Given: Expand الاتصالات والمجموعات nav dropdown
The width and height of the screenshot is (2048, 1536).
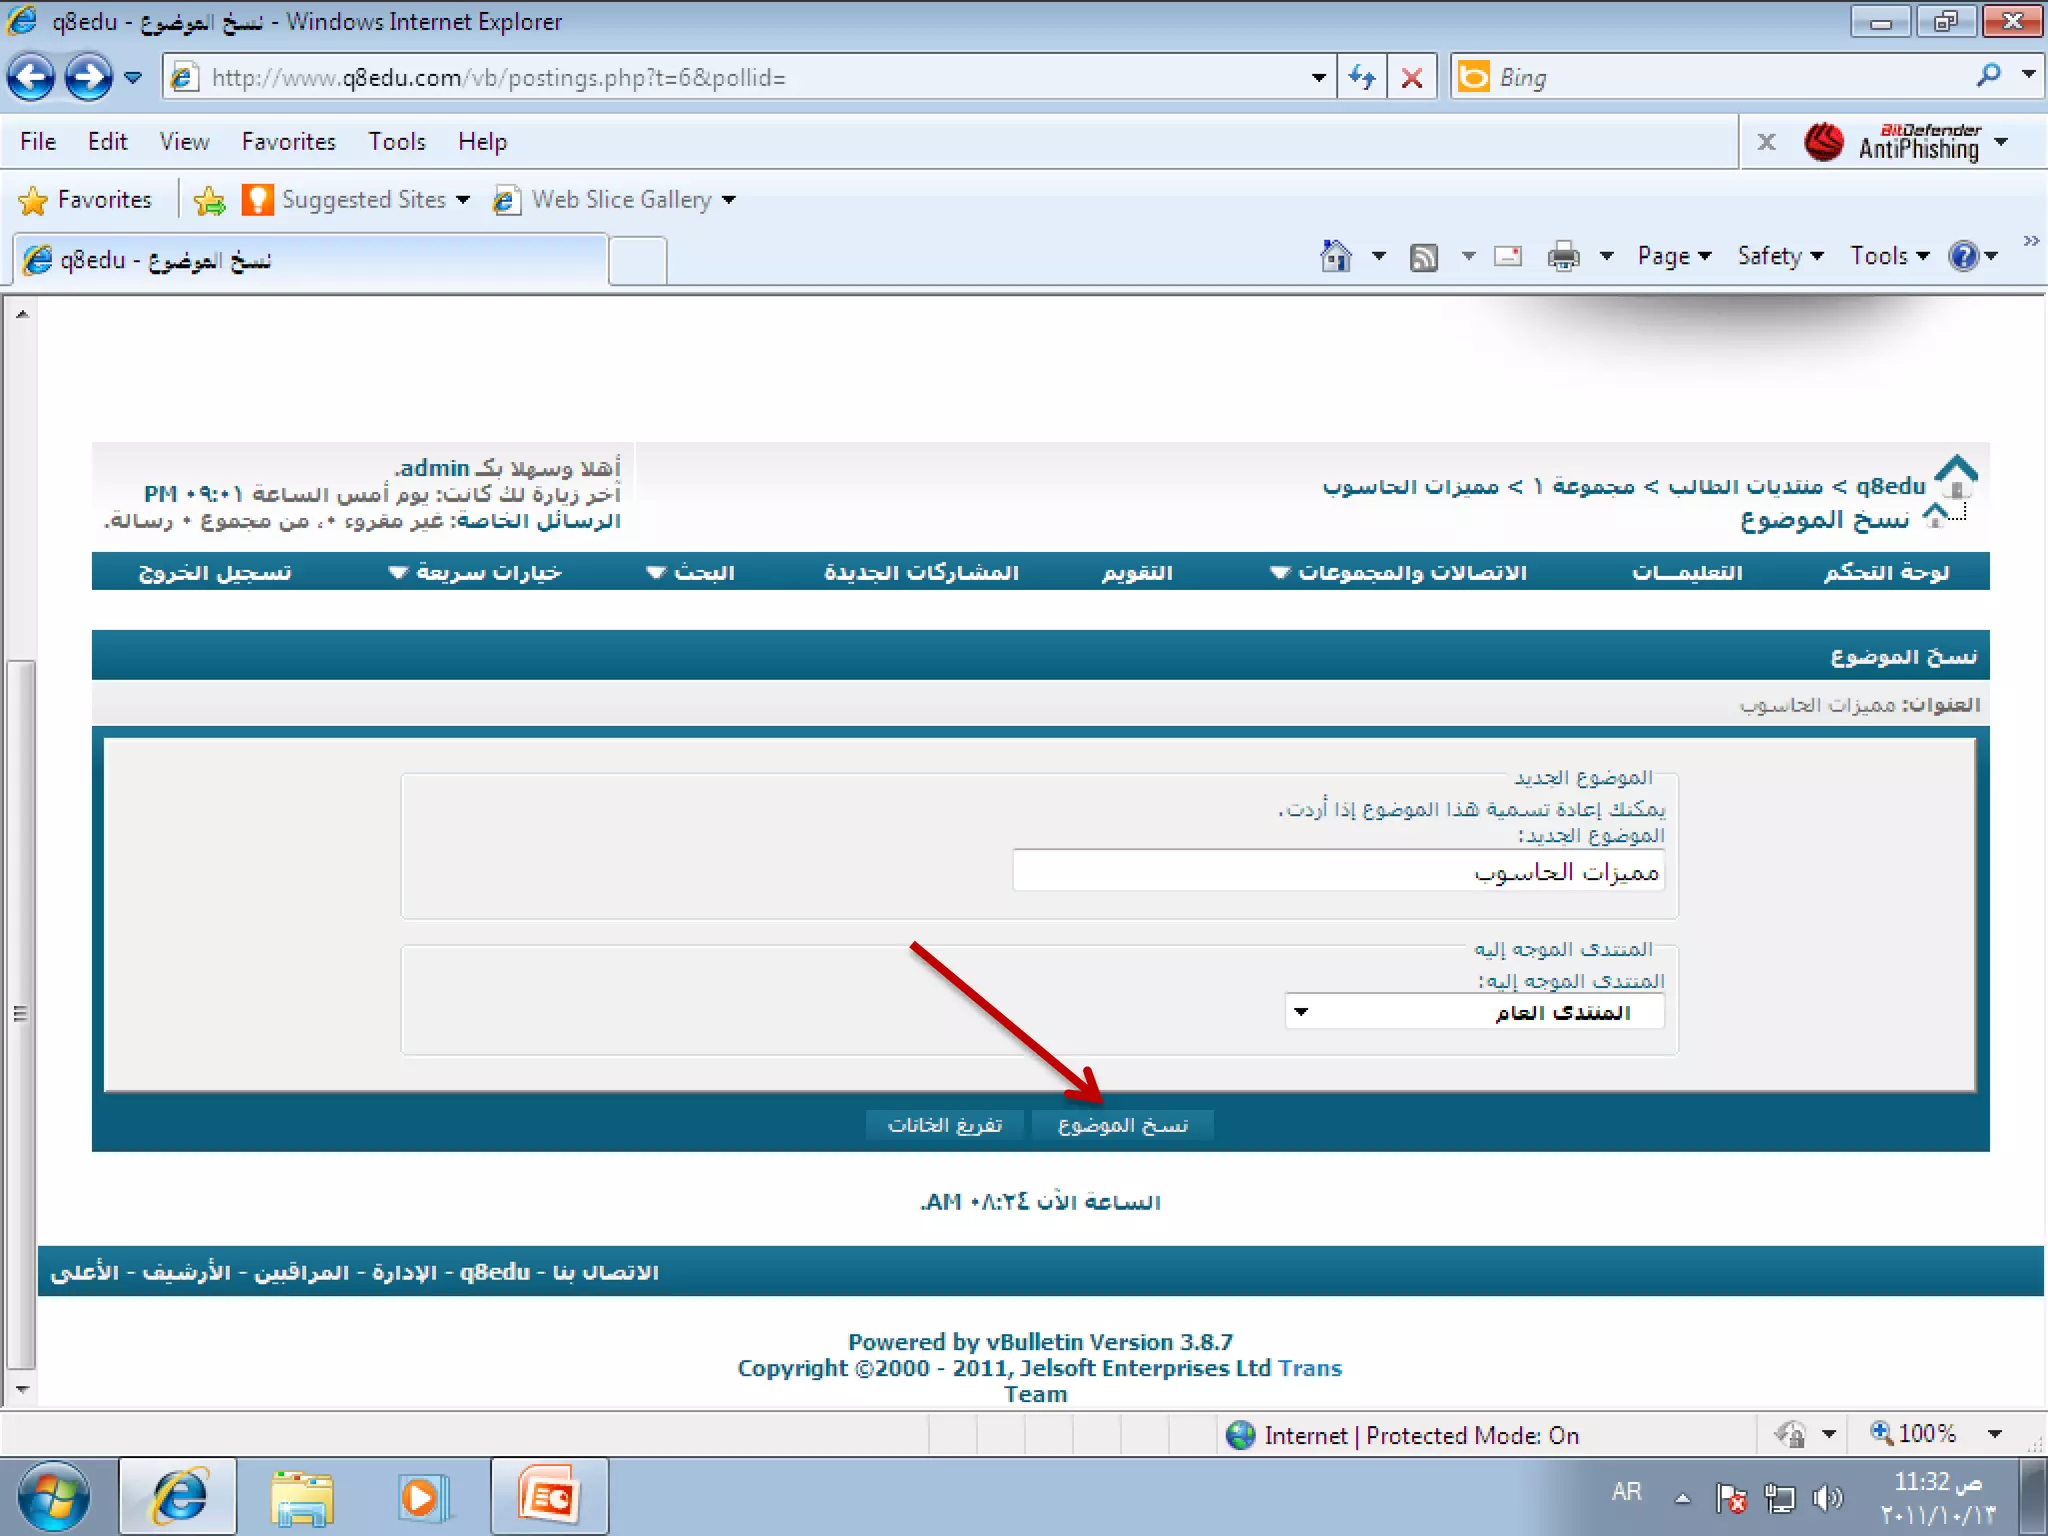Looking at the screenshot, I should (1398, 572).
